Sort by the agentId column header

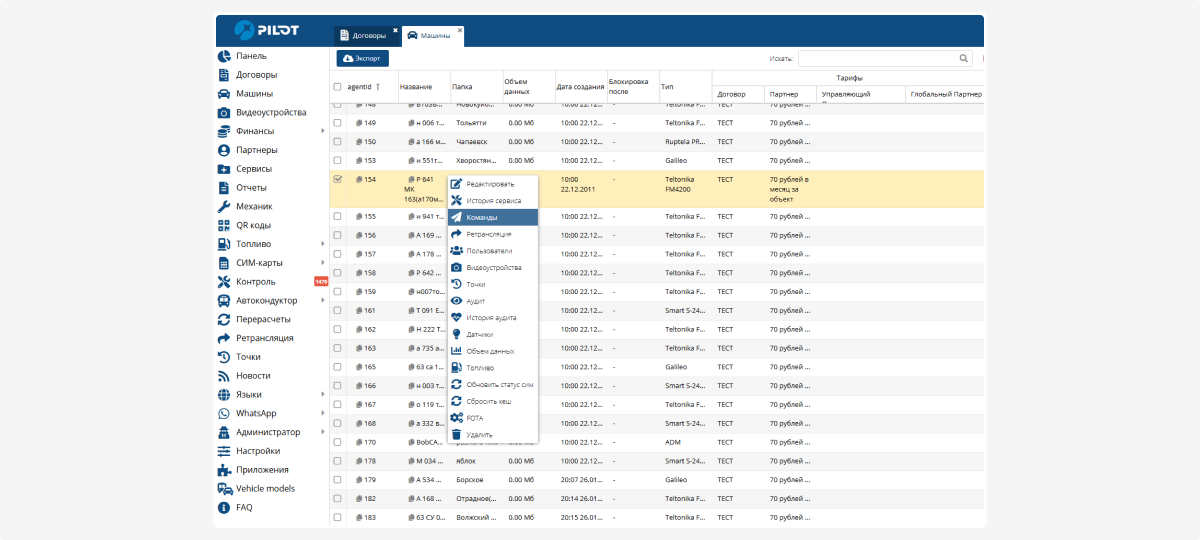coord(363,87)
